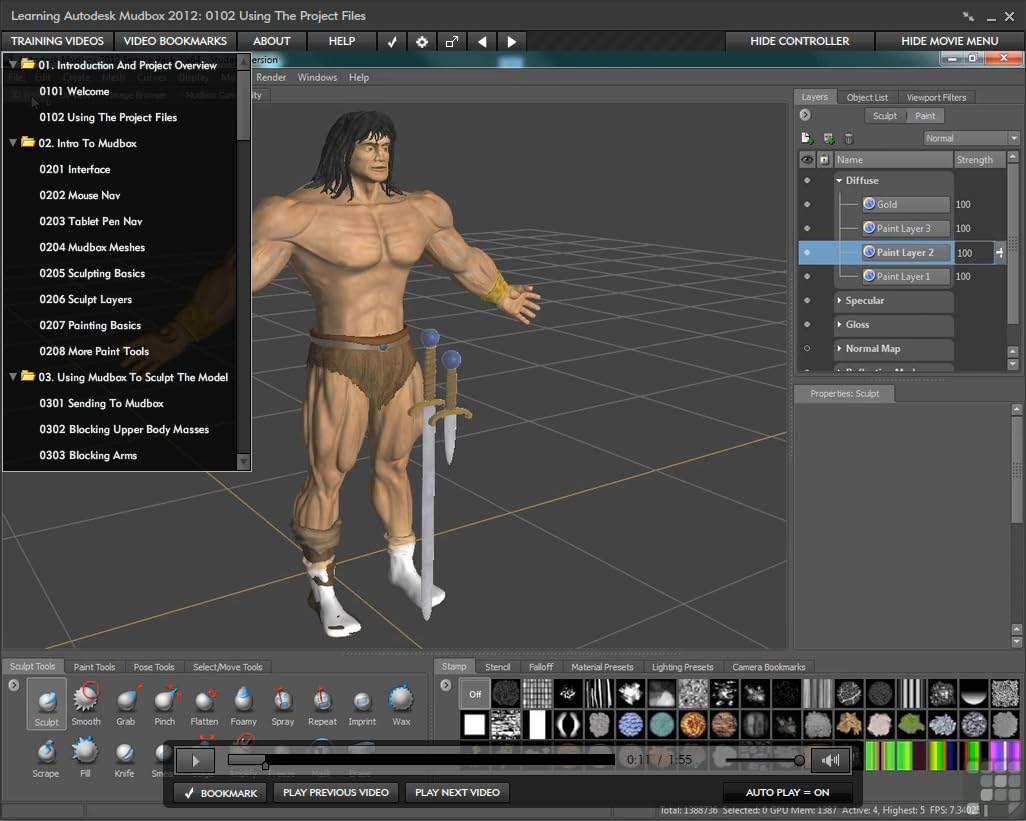The image size is (1026, 821).
Task: Select the Foamy sculpt tool
Action: (x=243, y=703)
